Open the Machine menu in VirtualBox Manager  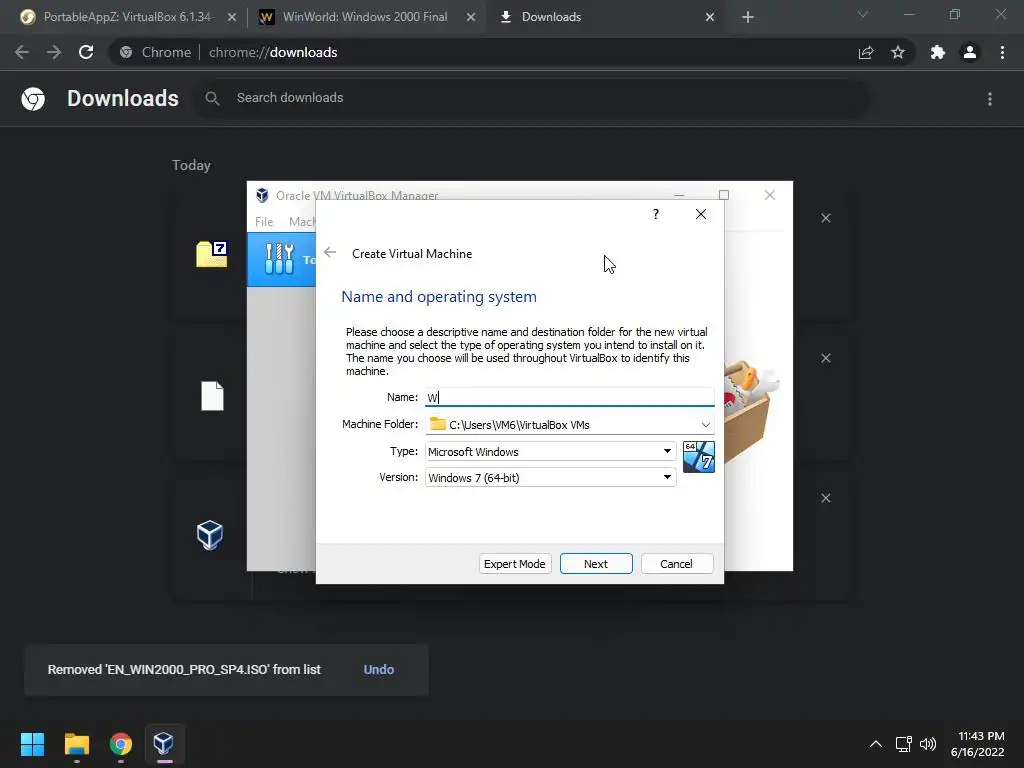pos(302,221)
